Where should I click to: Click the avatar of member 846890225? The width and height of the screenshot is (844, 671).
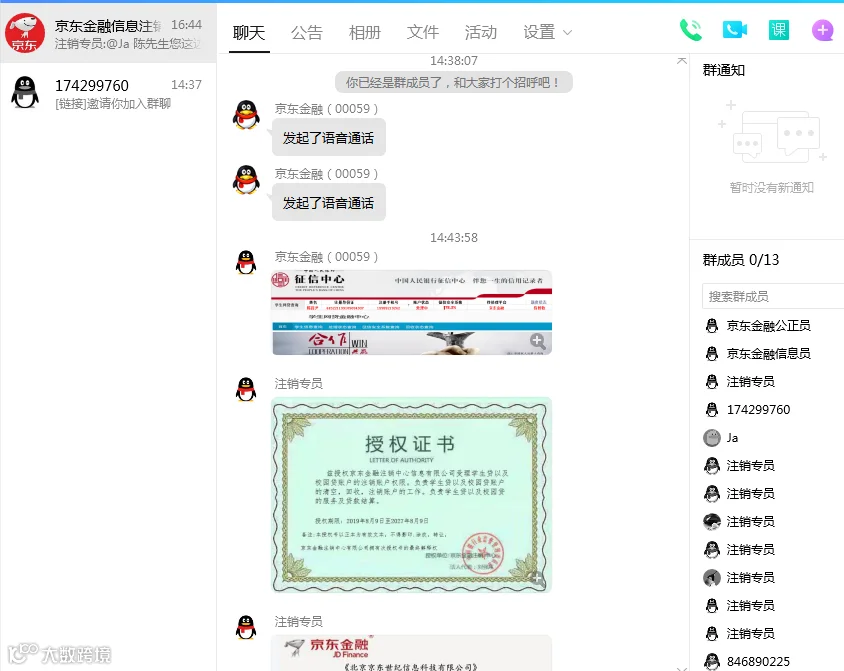click(712, 661)
